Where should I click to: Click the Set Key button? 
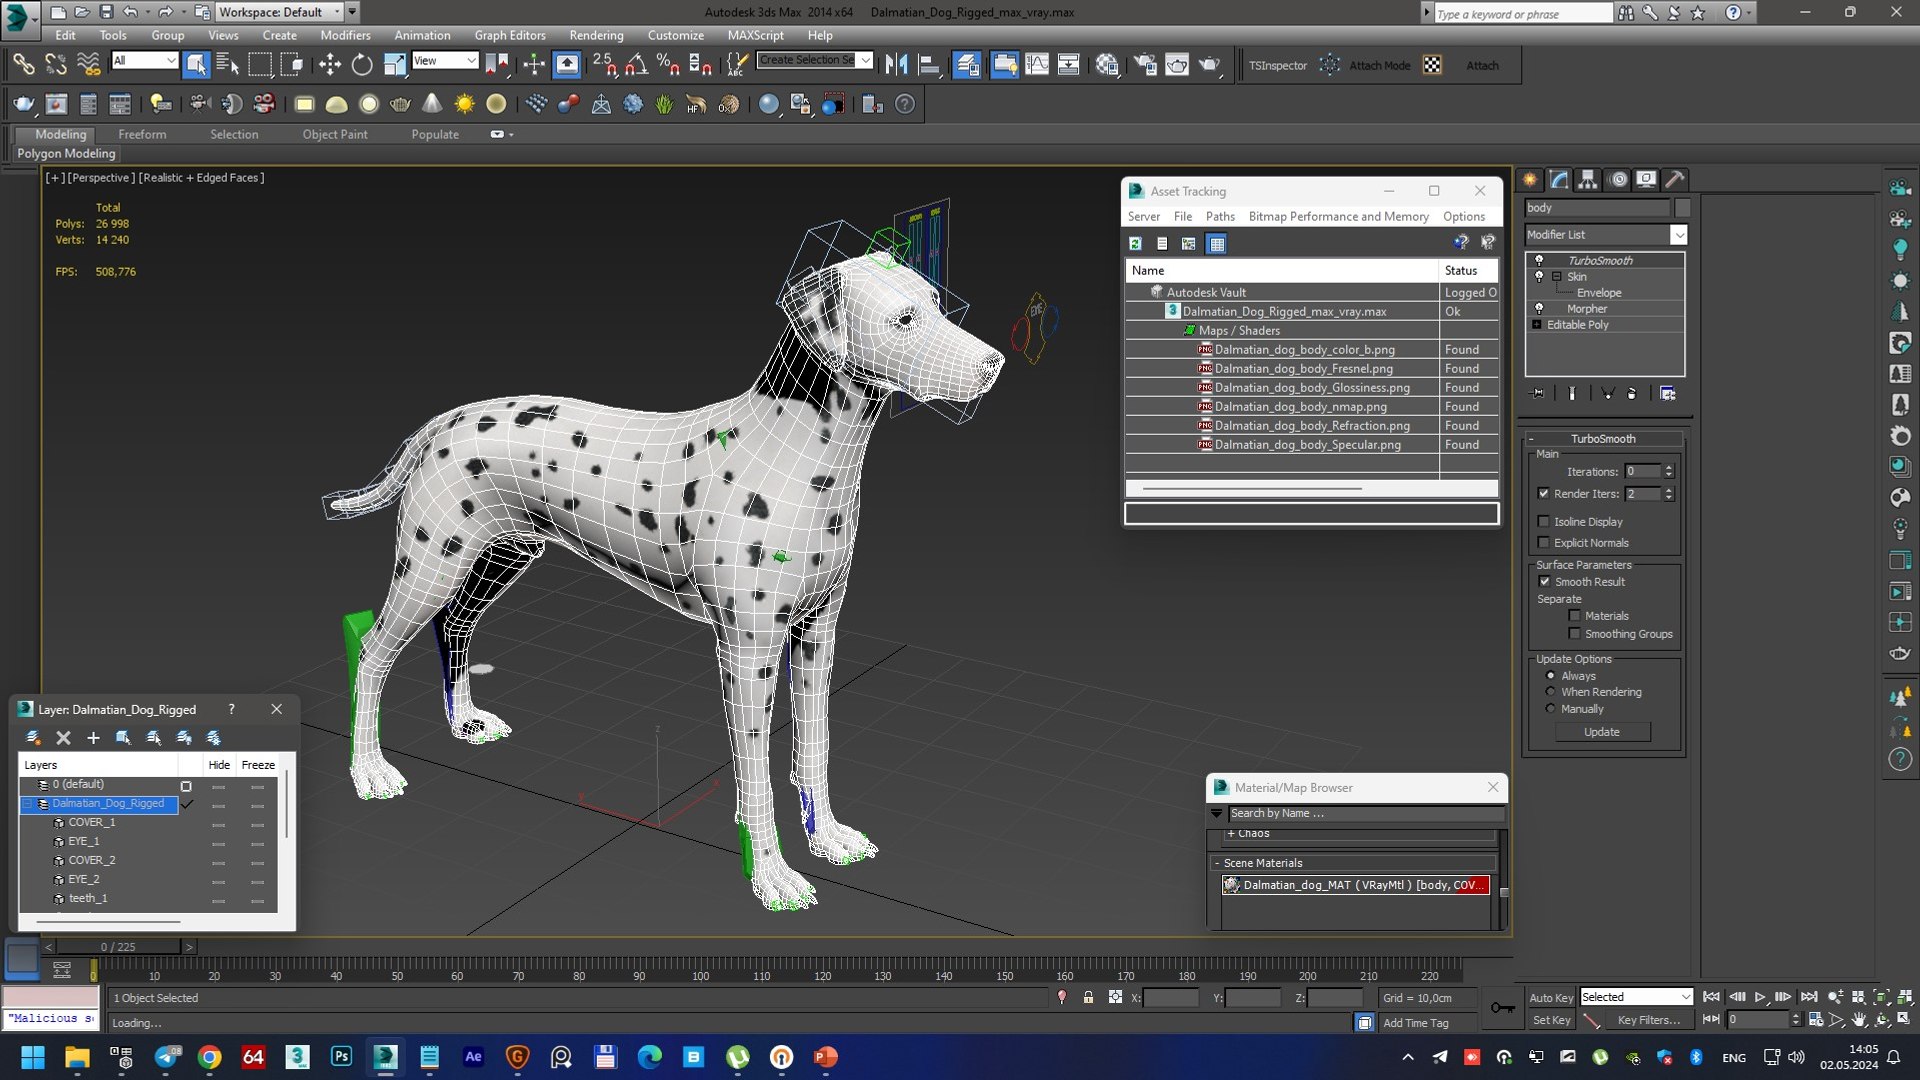[1552, 1021]
